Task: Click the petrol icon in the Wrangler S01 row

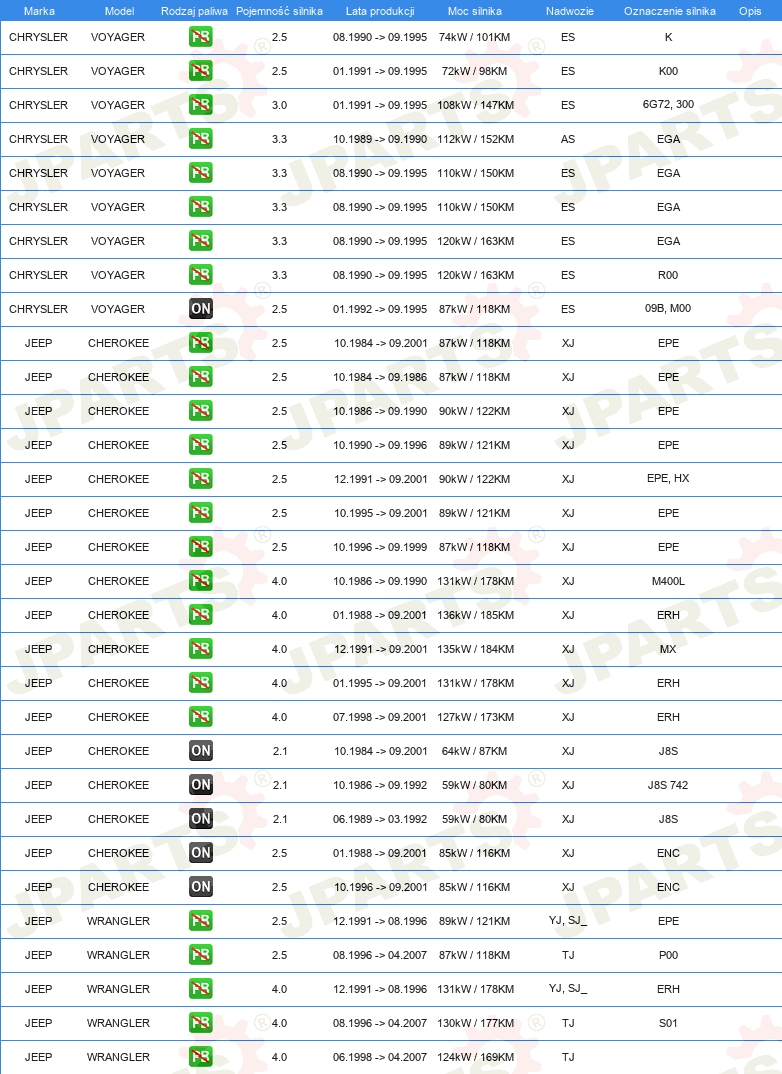Action: coord(201,1023)
